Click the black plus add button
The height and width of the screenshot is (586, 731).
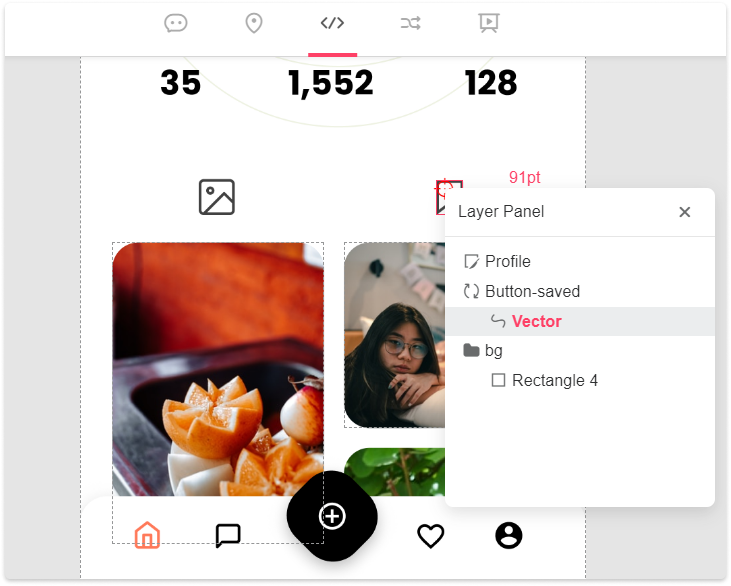point(332,516)
